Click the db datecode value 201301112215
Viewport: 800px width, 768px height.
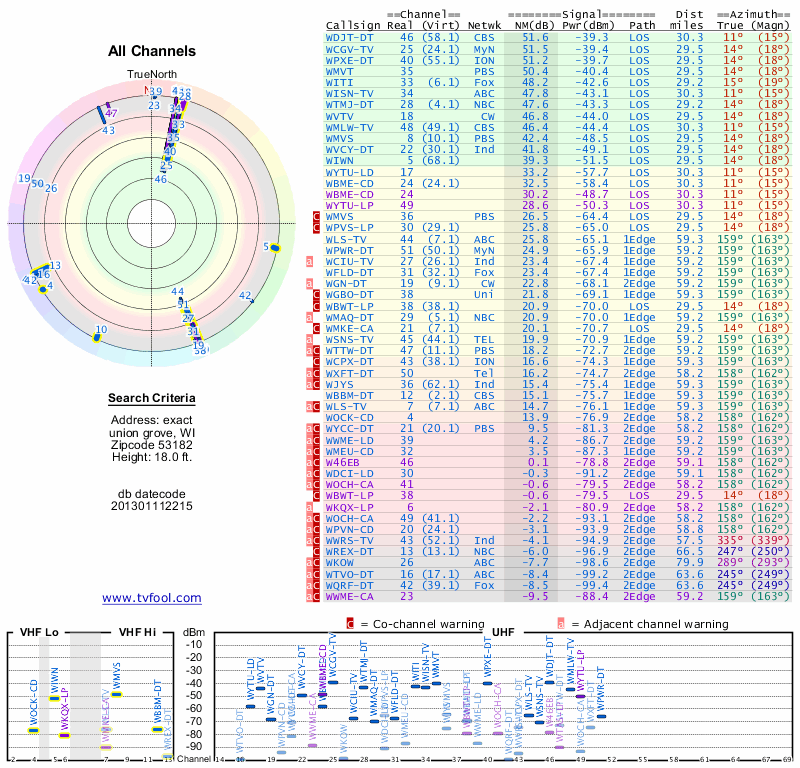pyautogui.click(x=152, y=506)
